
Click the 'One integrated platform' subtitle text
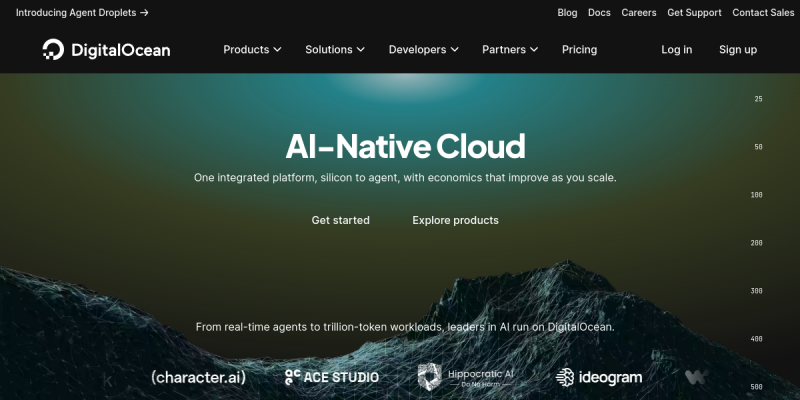coord(405,178)
